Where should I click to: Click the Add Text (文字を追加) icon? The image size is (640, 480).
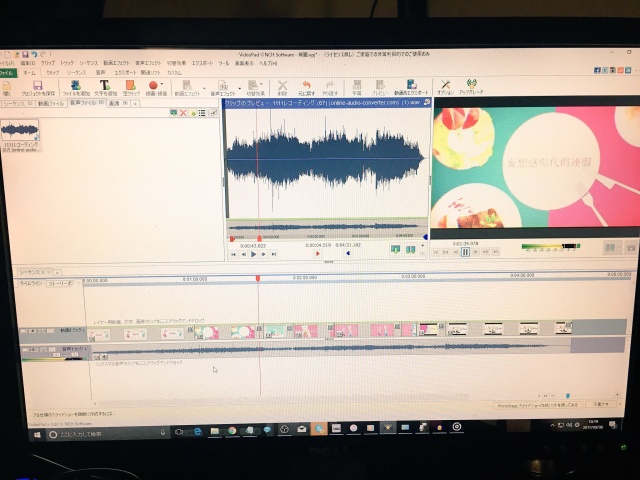point(104,85)
